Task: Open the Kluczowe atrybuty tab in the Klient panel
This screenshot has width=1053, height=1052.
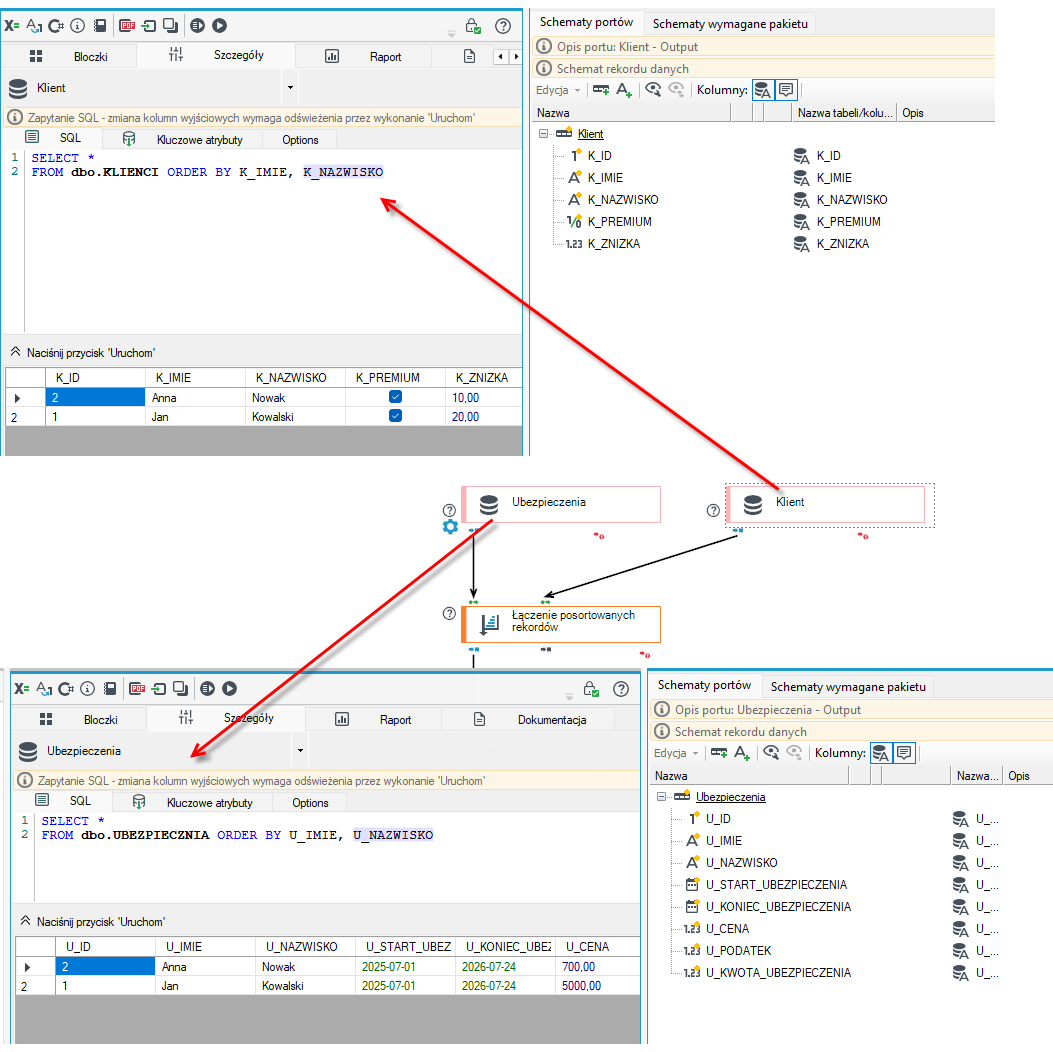Action: [x=183, y=140]
